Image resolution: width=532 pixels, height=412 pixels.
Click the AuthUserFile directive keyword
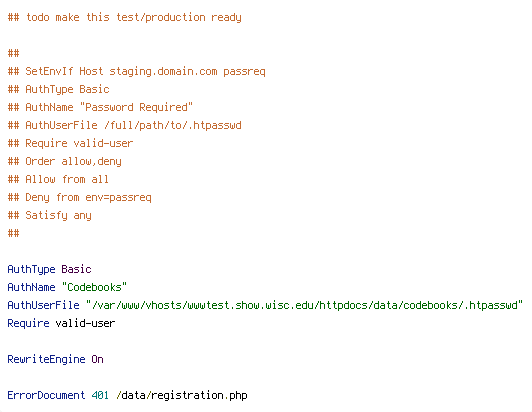pyautogui.click(x=43, y=305)
